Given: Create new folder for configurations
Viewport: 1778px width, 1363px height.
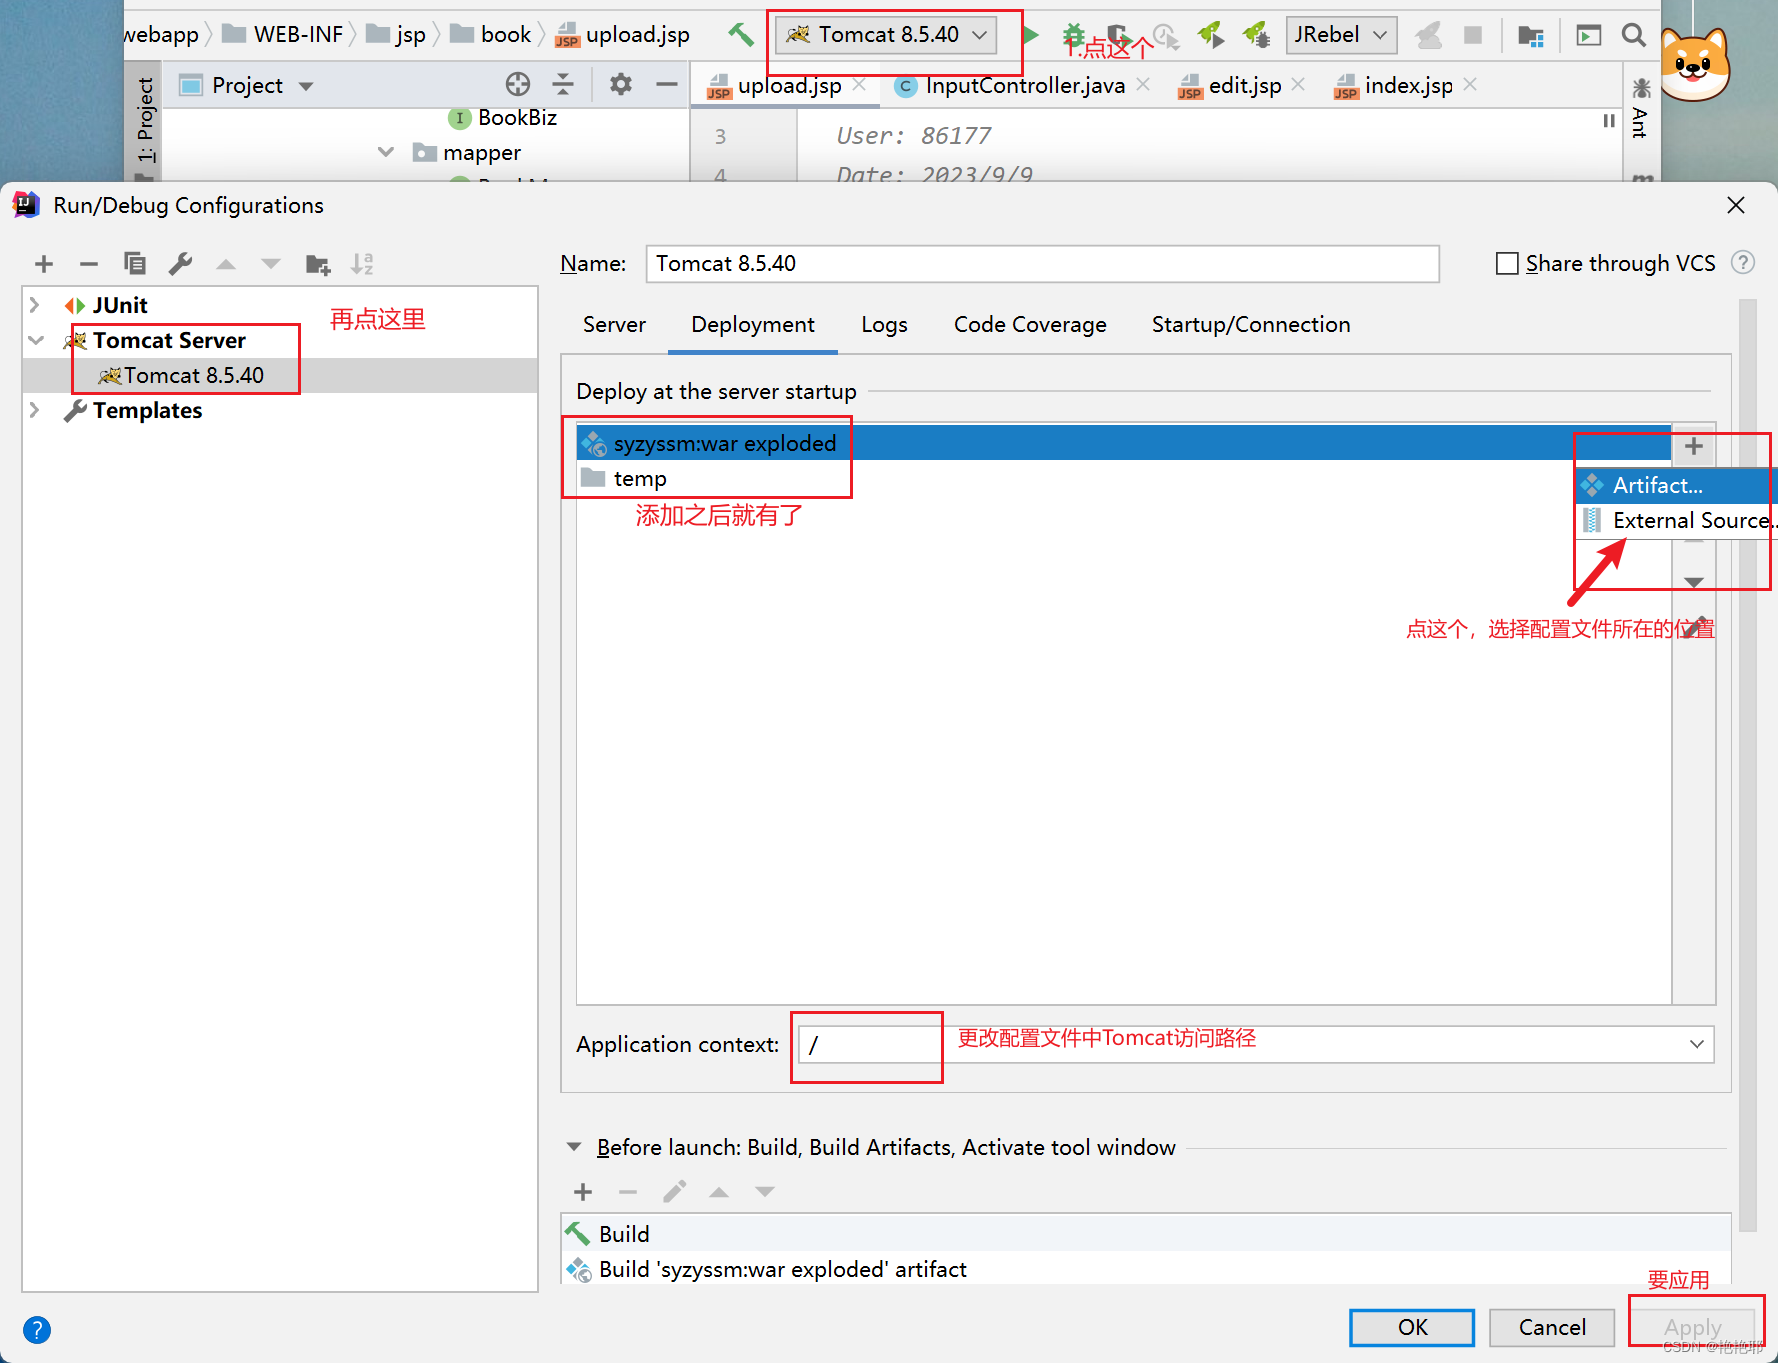Looking at the screenshot, I should (317, 263).
